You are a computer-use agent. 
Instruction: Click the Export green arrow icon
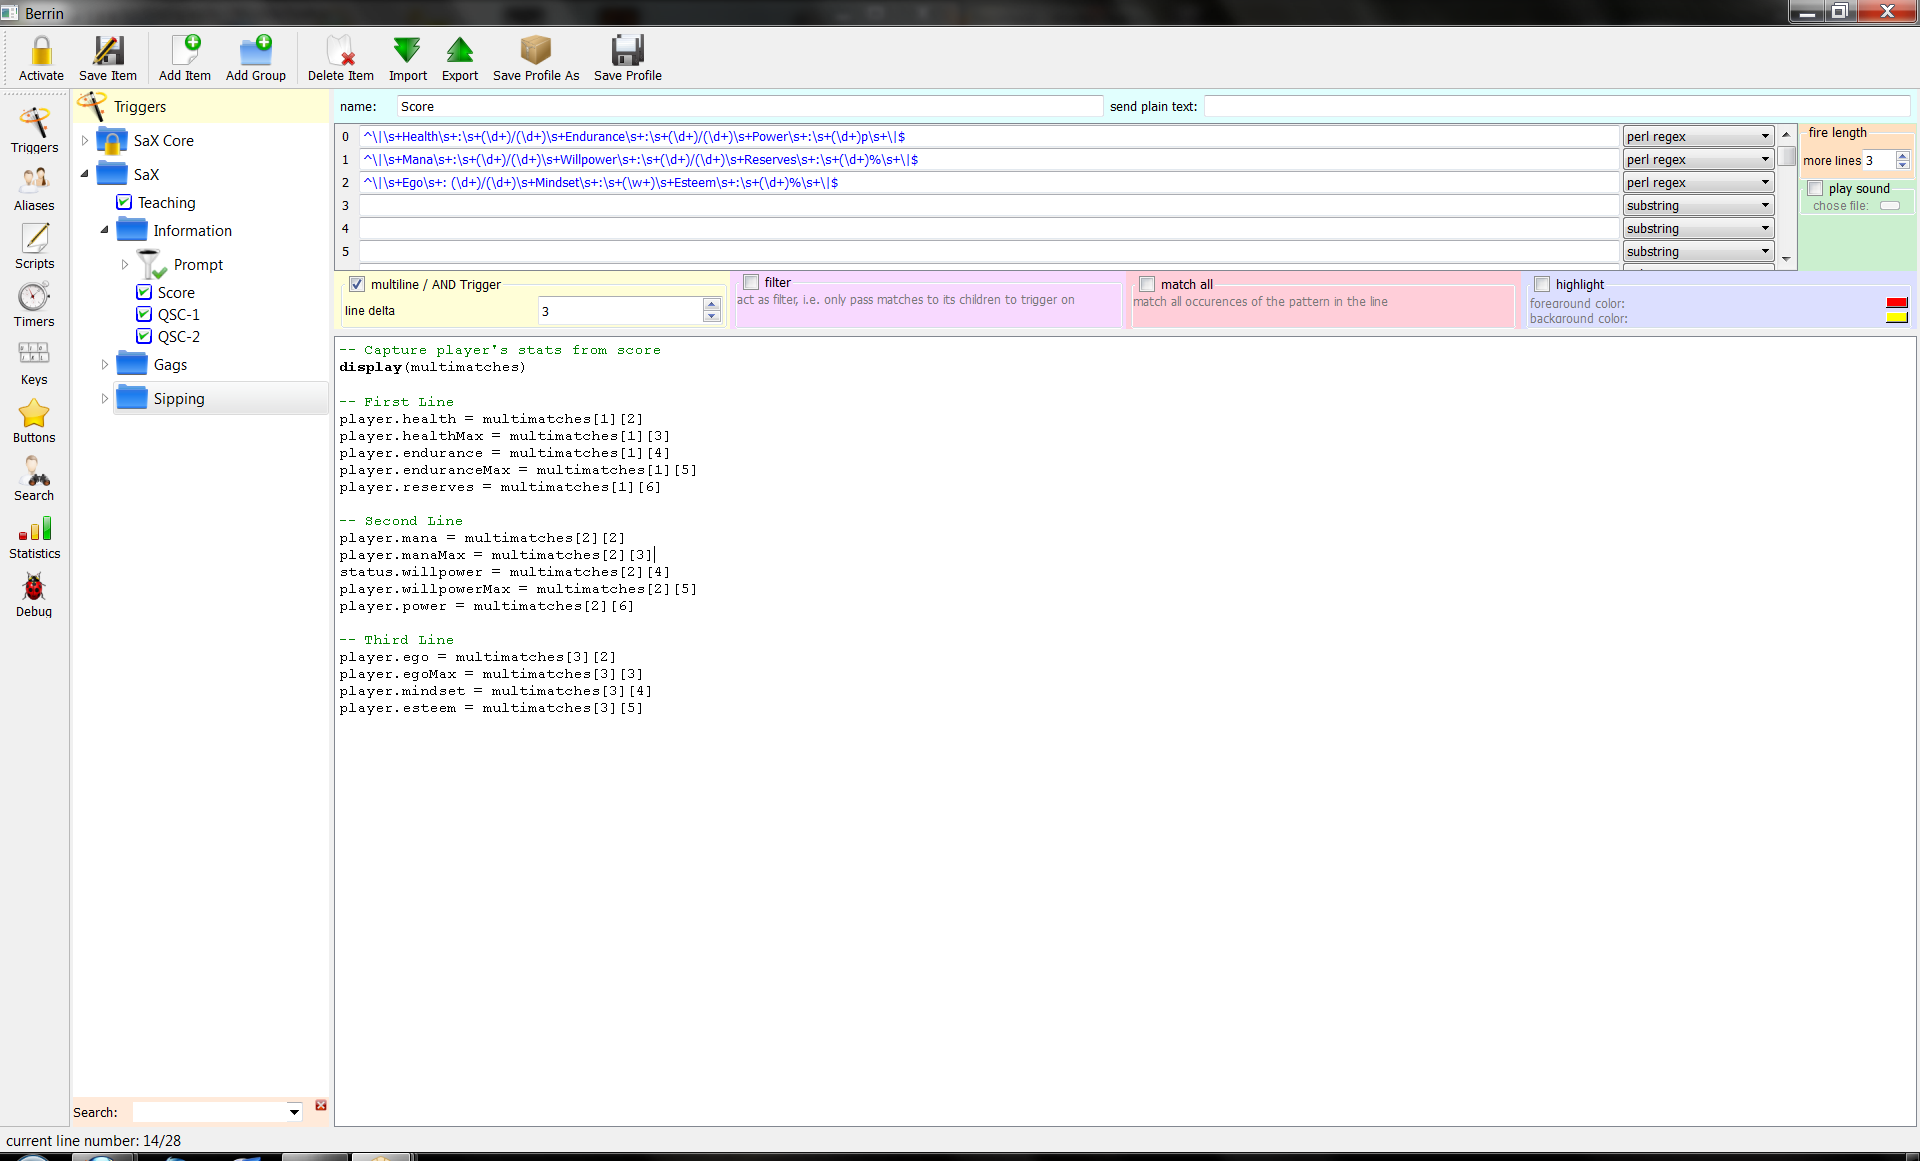[460, 50]
